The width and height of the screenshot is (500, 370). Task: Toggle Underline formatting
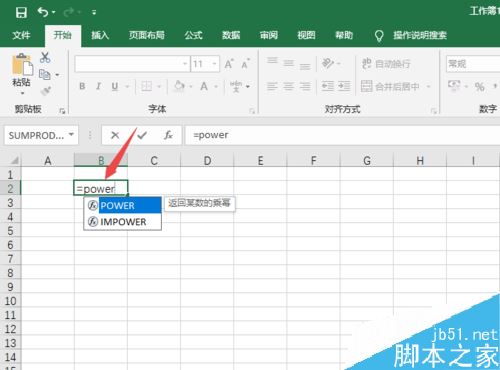(x=115, y=87)
